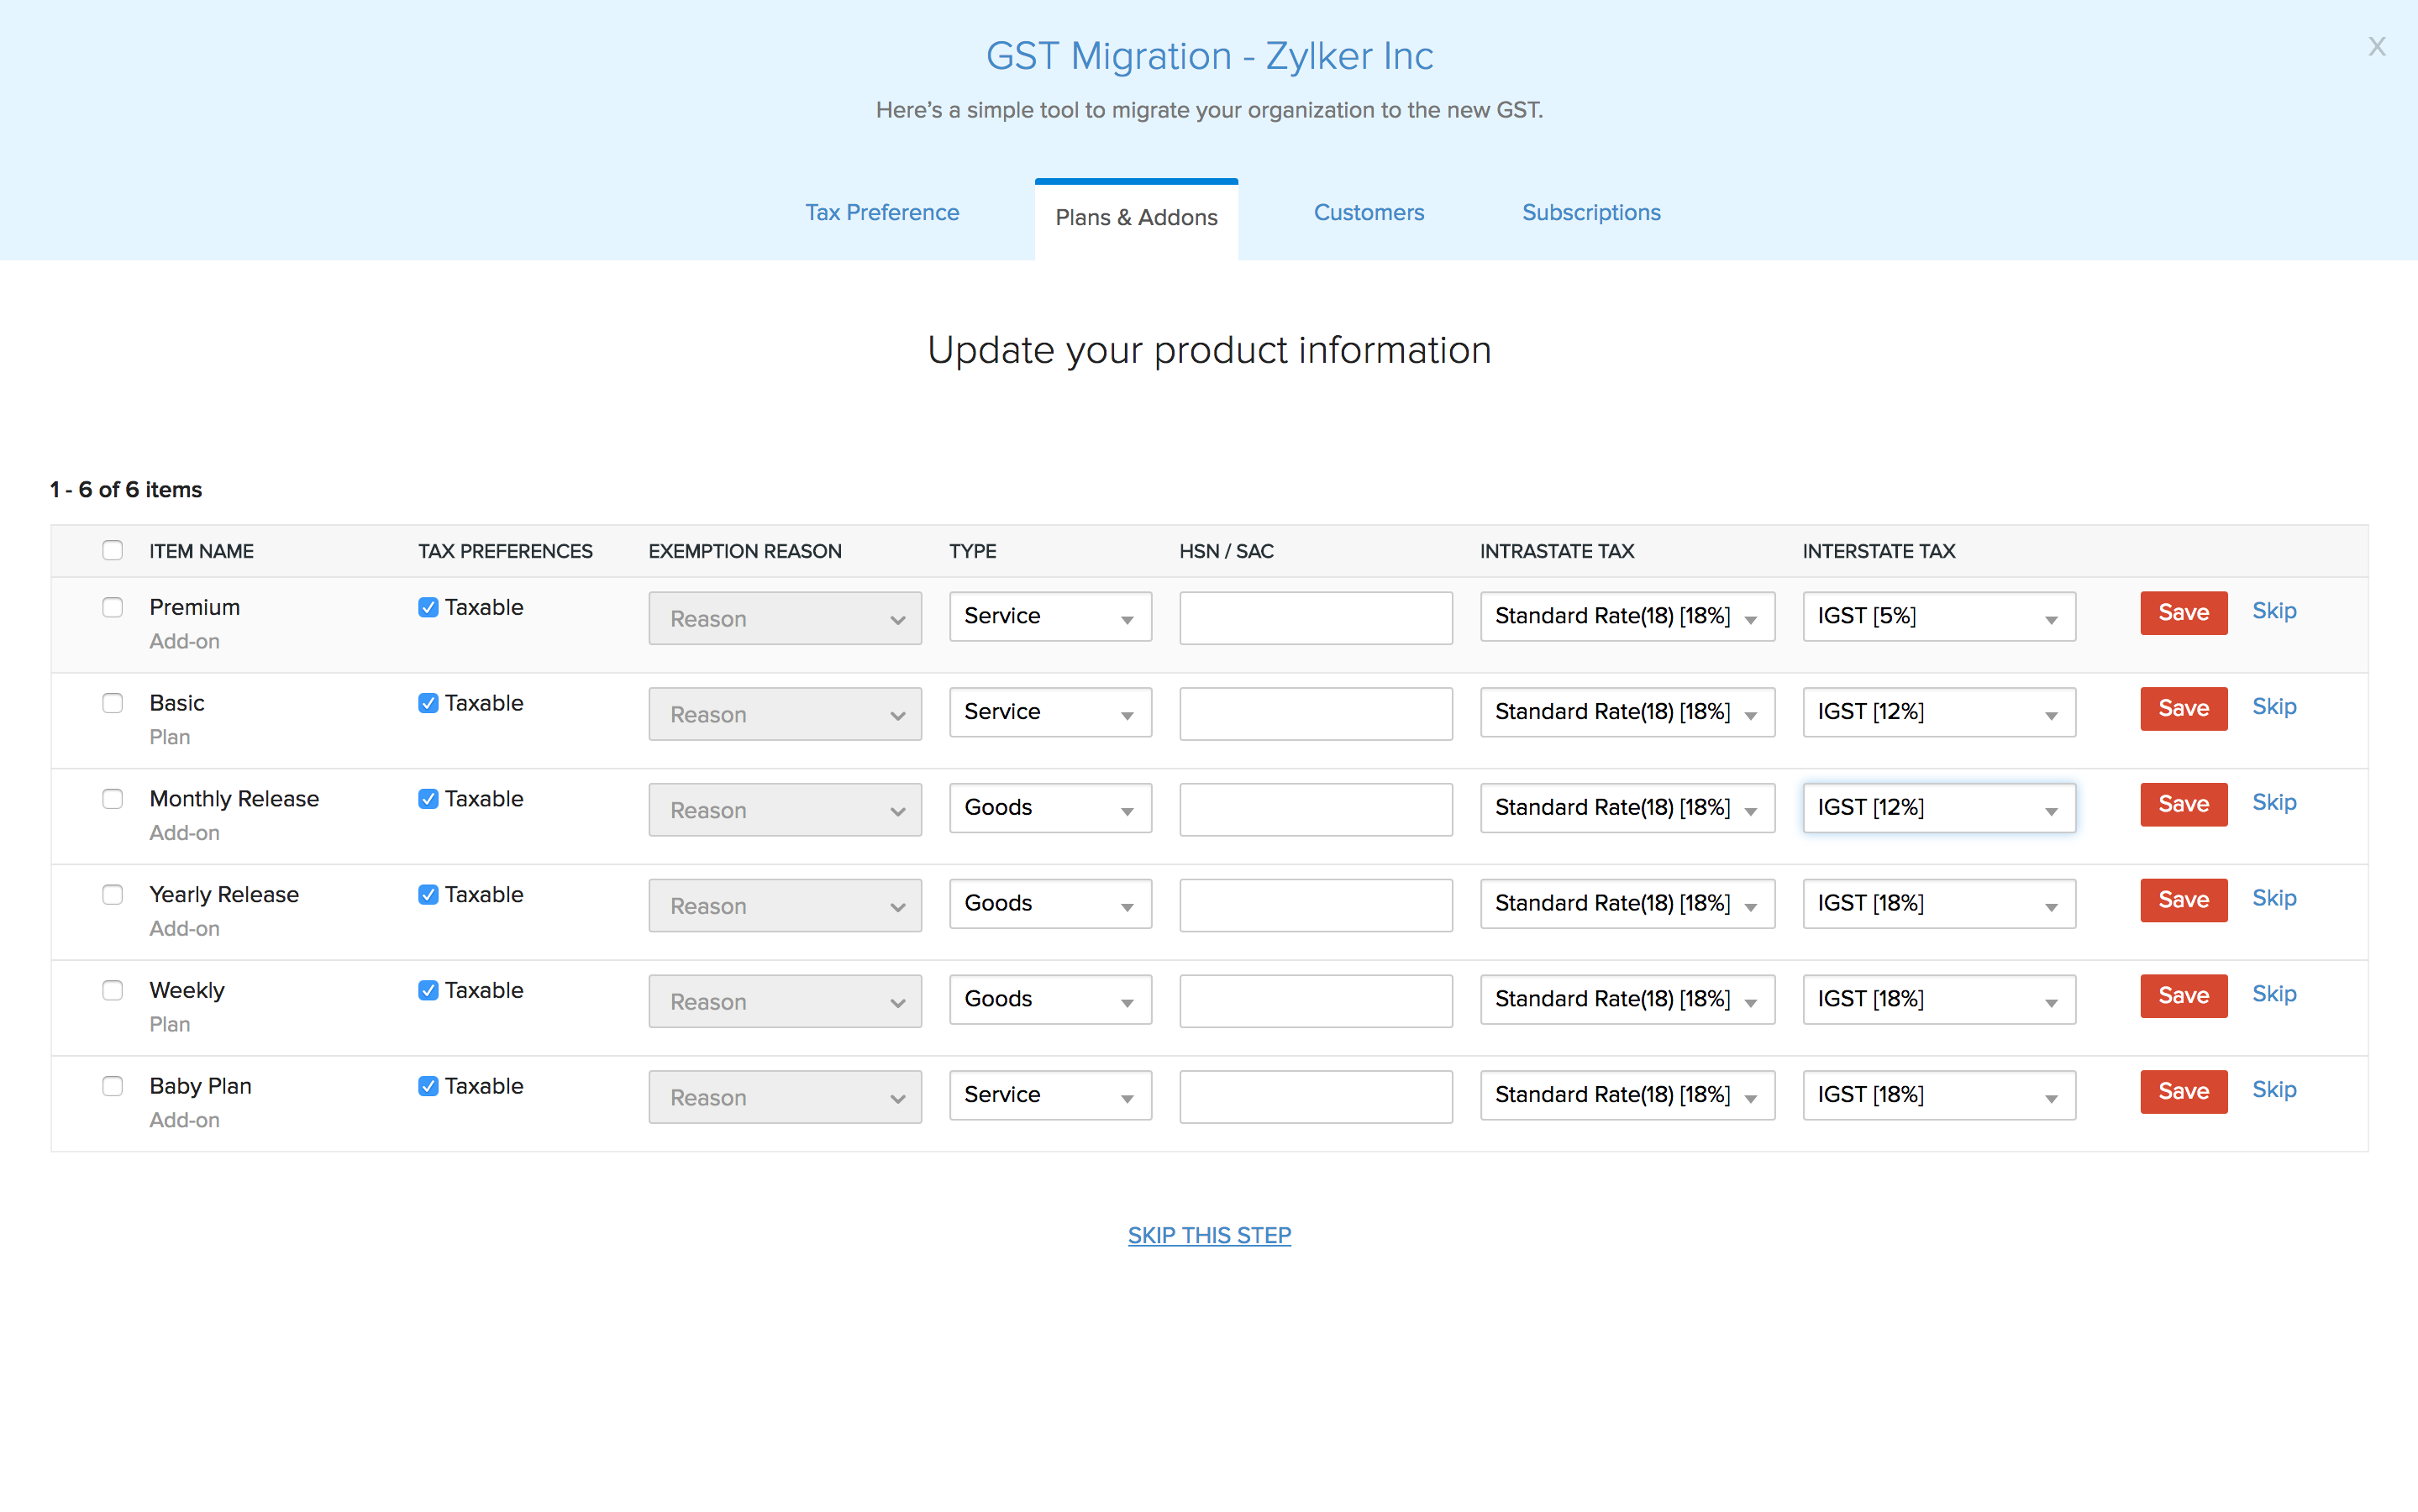Change Interstate Tax dropdown for Premium add-on
Image resolution: width=2418 pixels, height=1512 pixels.
(1938, 616)
